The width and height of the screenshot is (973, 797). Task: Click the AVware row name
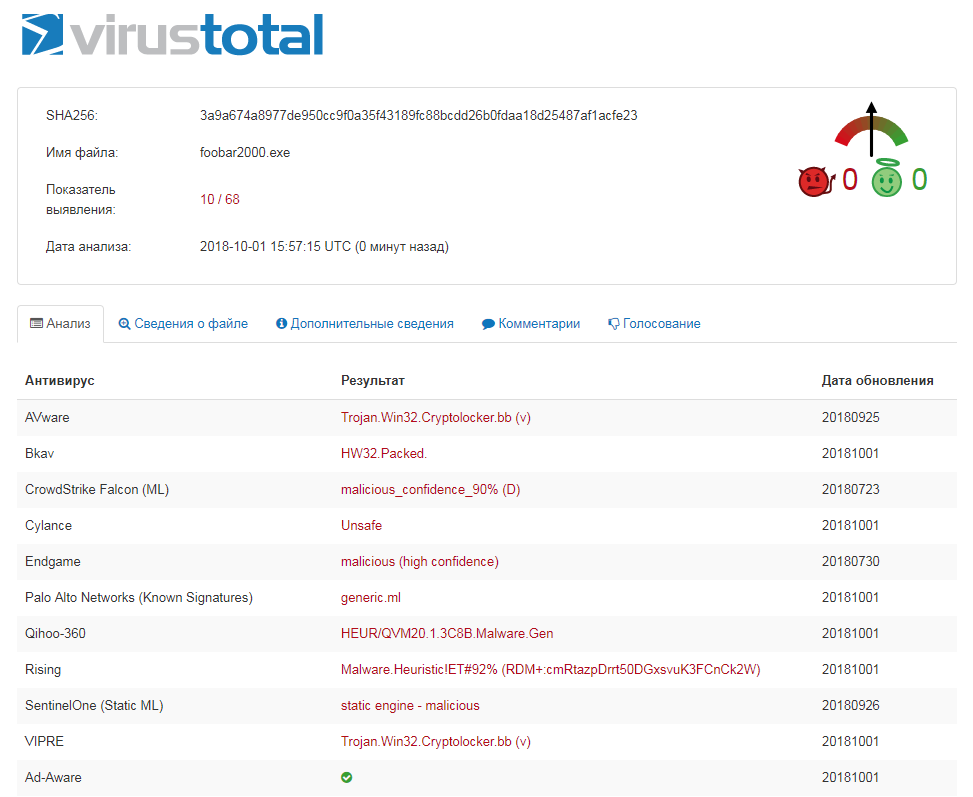47,417
